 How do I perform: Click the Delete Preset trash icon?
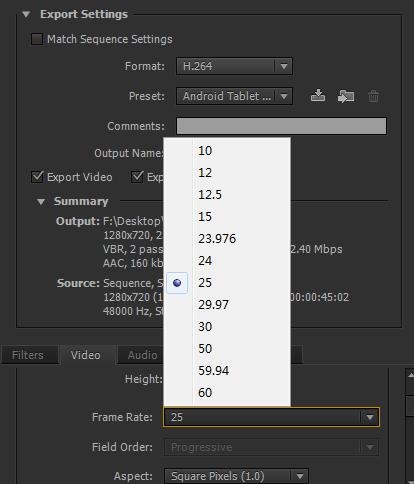[373, 96]
